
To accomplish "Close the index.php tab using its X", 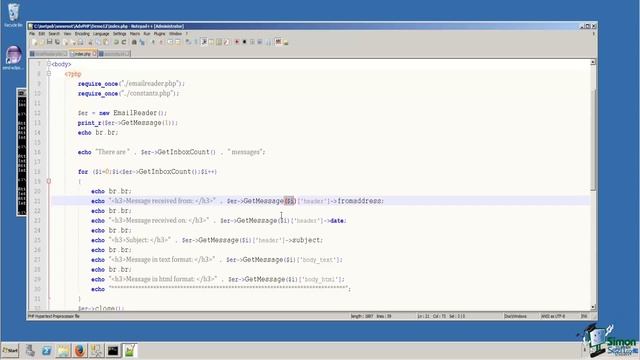I will click(x=94, y=53).
